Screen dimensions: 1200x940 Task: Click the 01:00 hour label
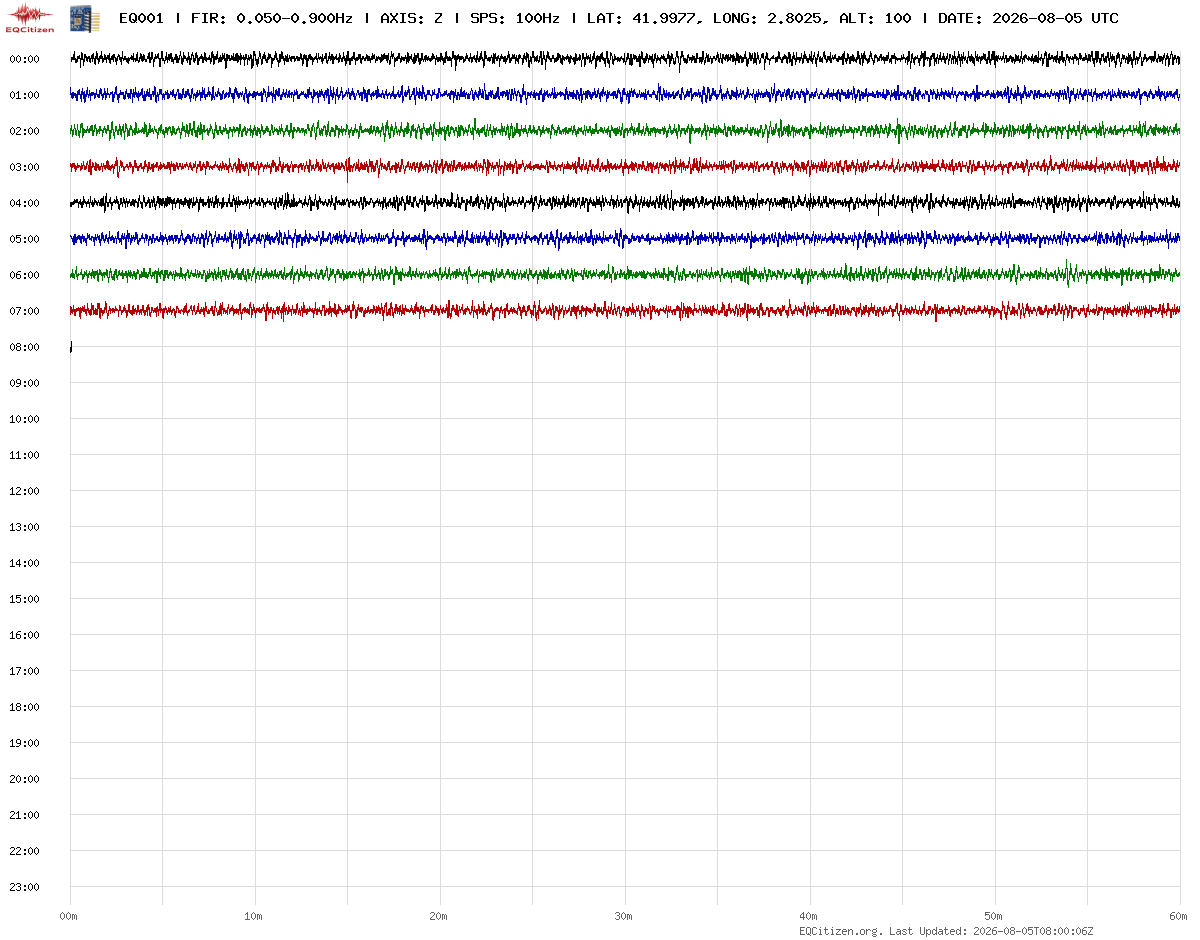click(24, 95)
